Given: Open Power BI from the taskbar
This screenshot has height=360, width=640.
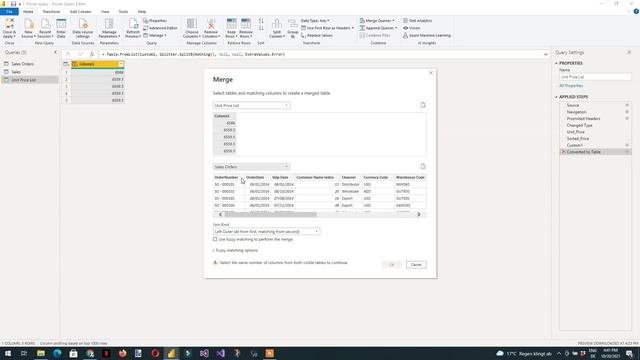Looking at the screenshot, I should click(x=171, y=353).
